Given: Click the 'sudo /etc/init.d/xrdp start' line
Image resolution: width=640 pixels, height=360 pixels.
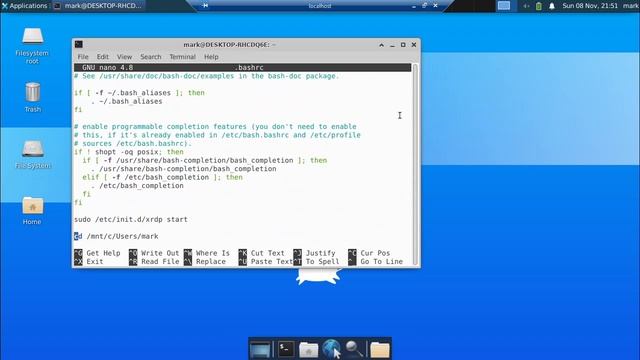Looking at the screenshot, I should pyautogui.click(x=131, y=219).
